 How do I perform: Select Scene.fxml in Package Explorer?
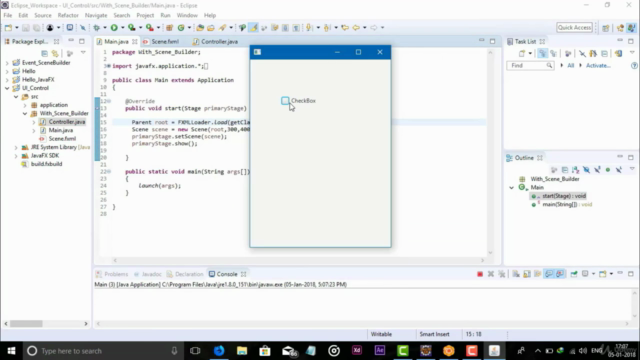point(62,139)
